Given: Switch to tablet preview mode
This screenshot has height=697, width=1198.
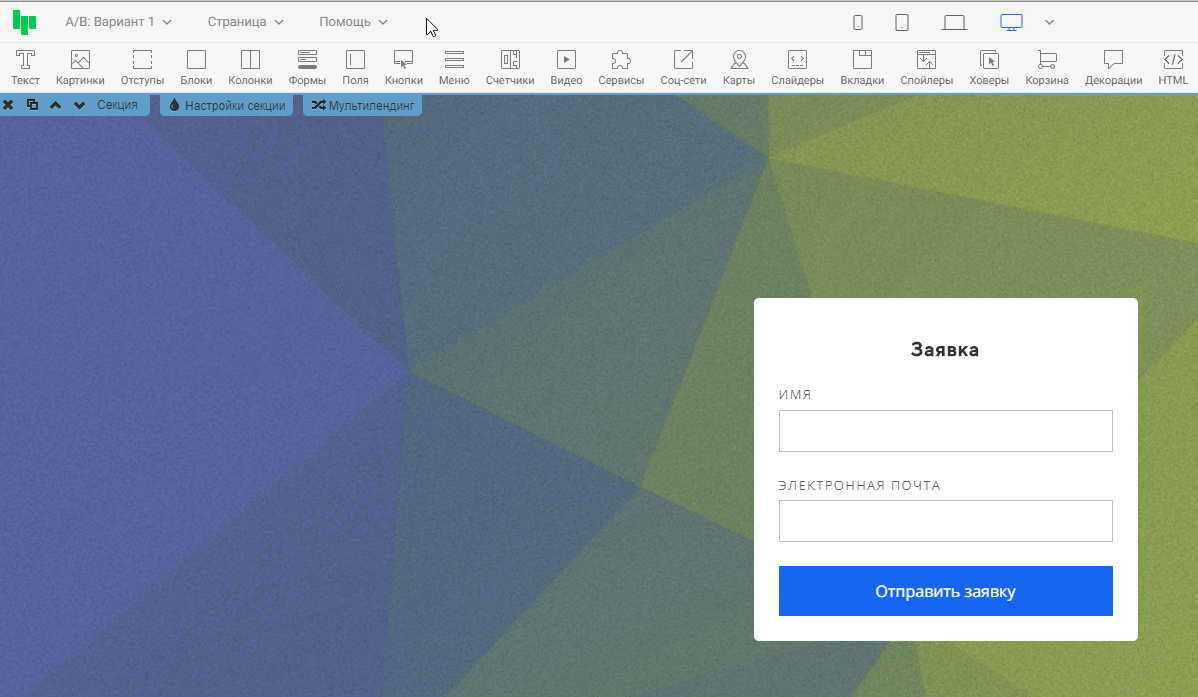Looking at the screenshot, I should [901, 22].
